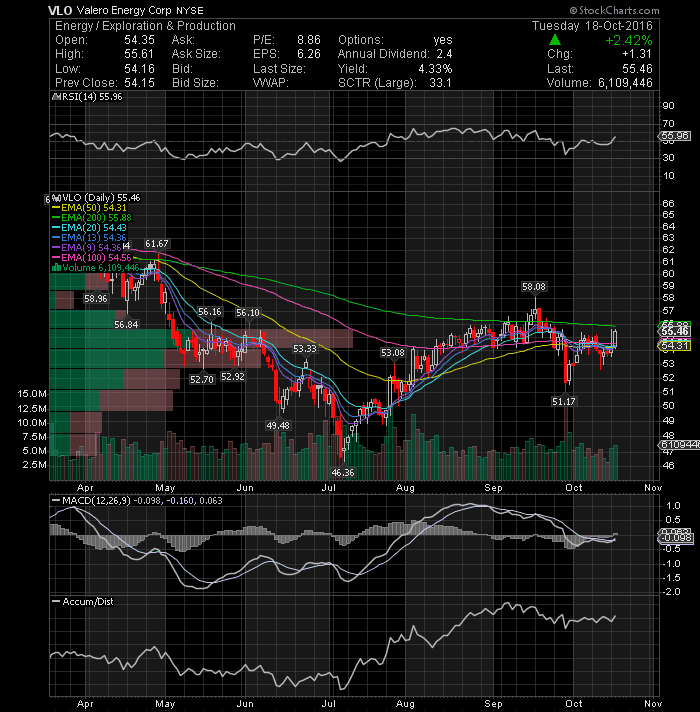Click the Tuesday 18-Oct-2016 date
The height and width of the screenshot is (712, 700).
coord(592,26)
